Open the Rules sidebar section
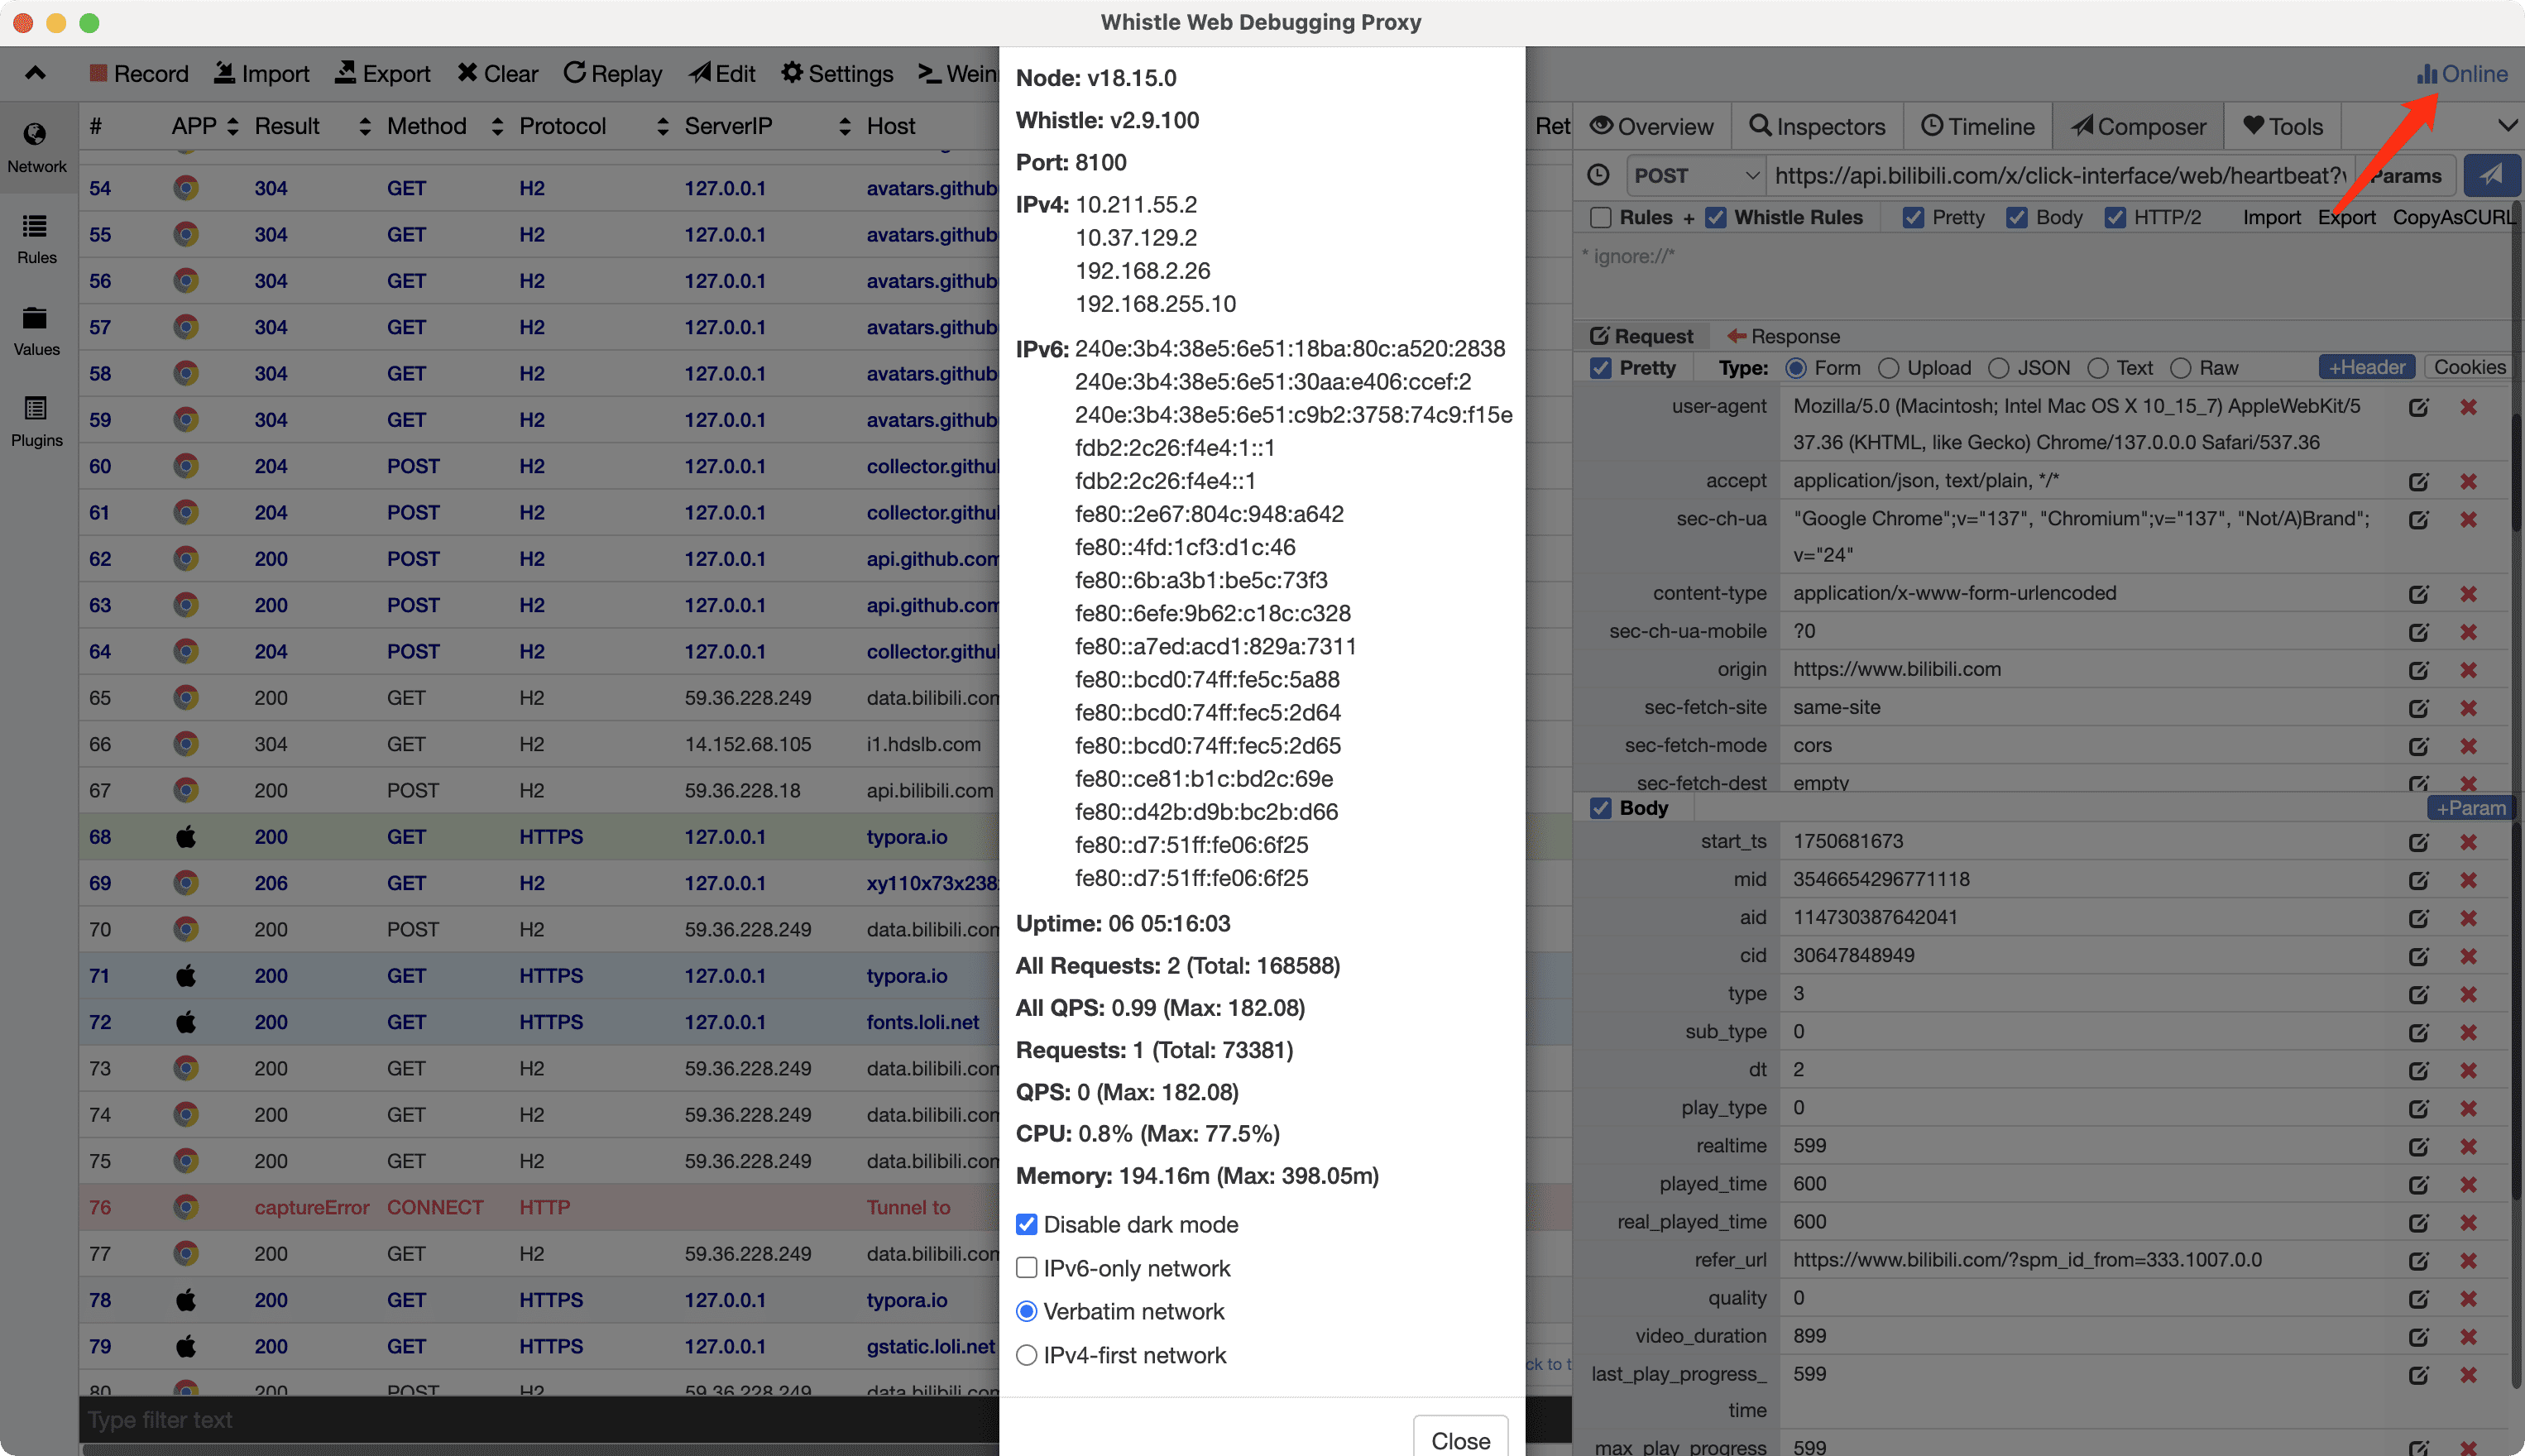The width and height of the screenshot is (2525, 1456). pyautogui.click(x=37, y=239)
